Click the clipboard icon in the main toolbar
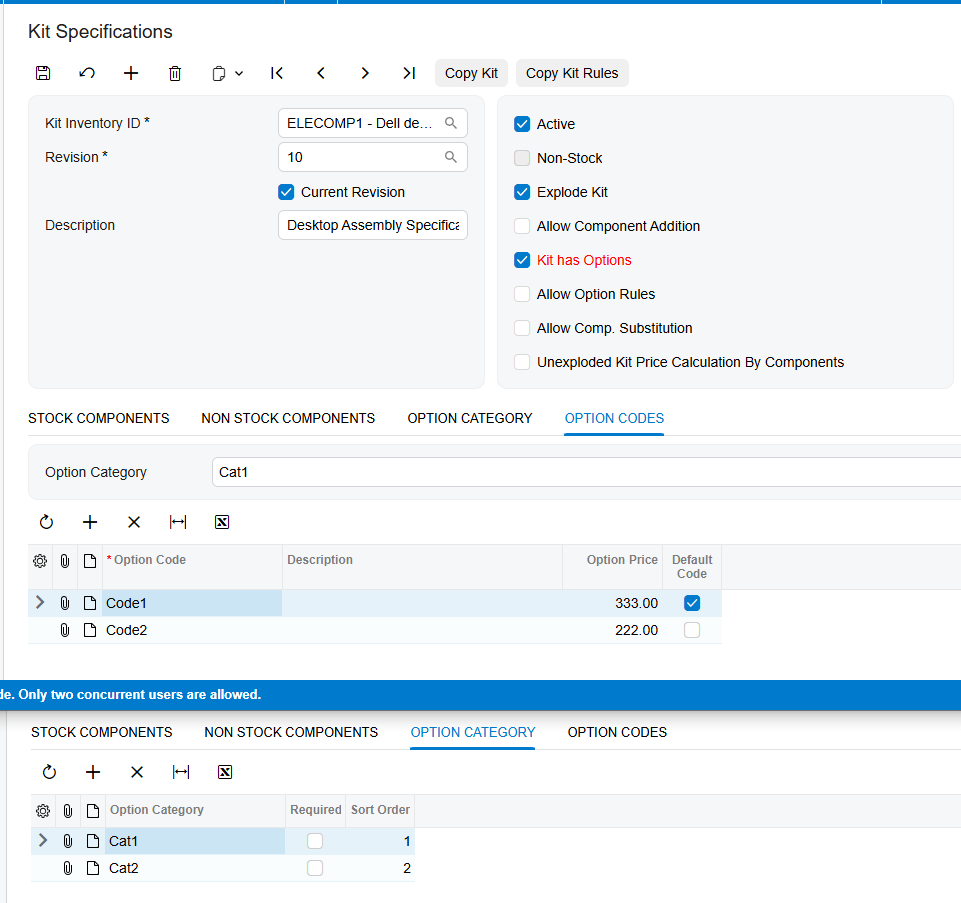This screenshot has height=903, width=961. [x=219, y=74]
